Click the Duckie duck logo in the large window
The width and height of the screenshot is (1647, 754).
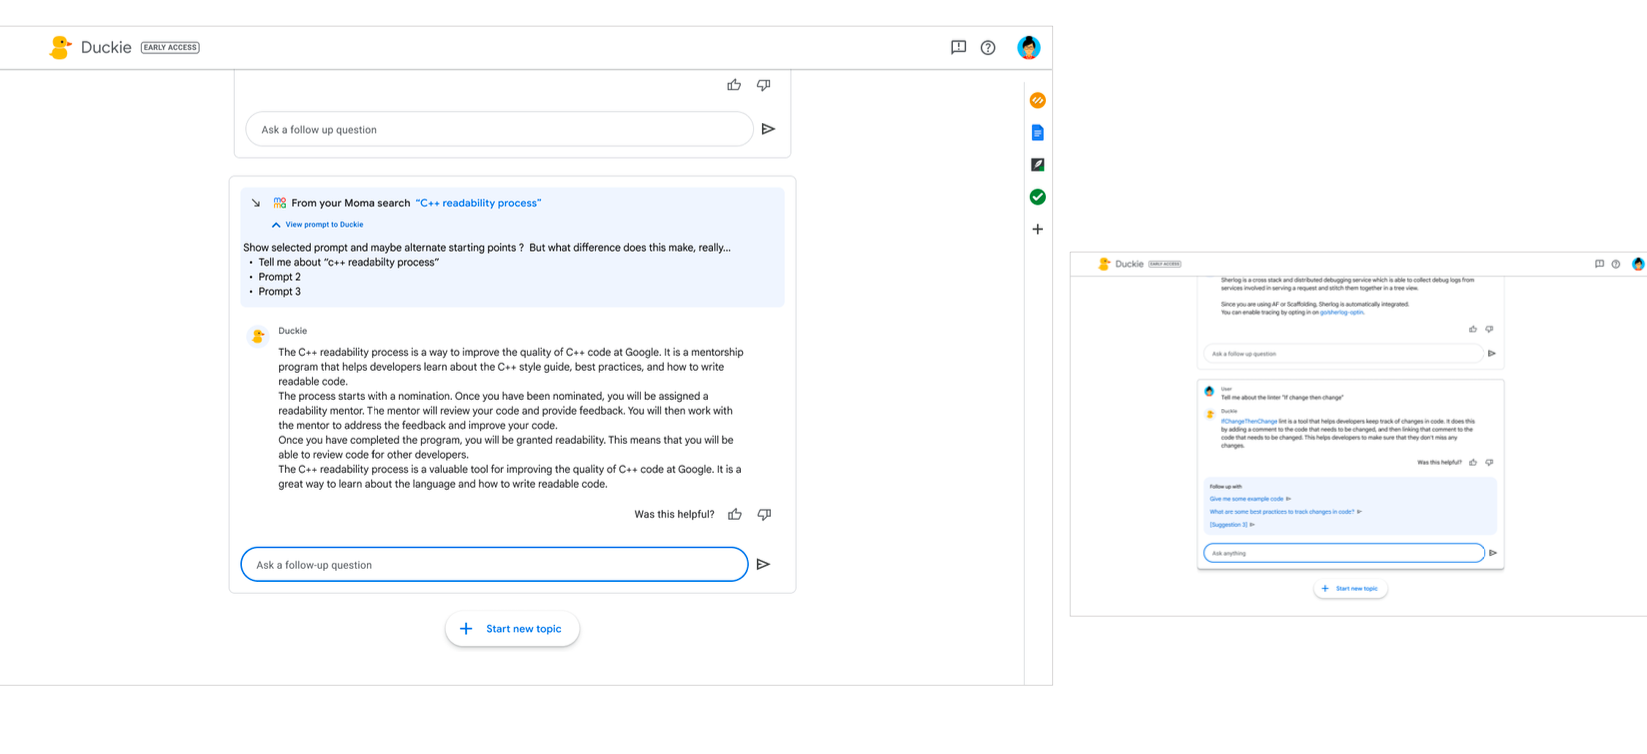60,48
